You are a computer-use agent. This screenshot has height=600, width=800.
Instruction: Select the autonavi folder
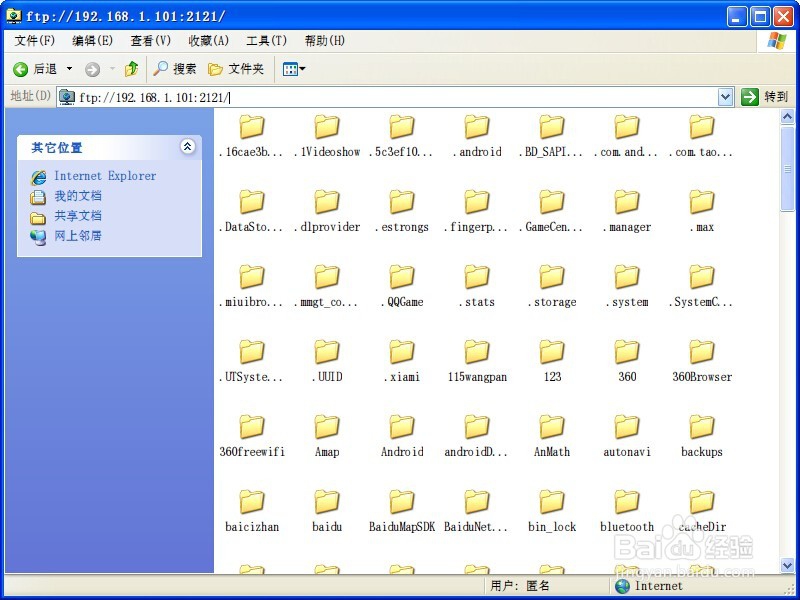coord(627,436)
